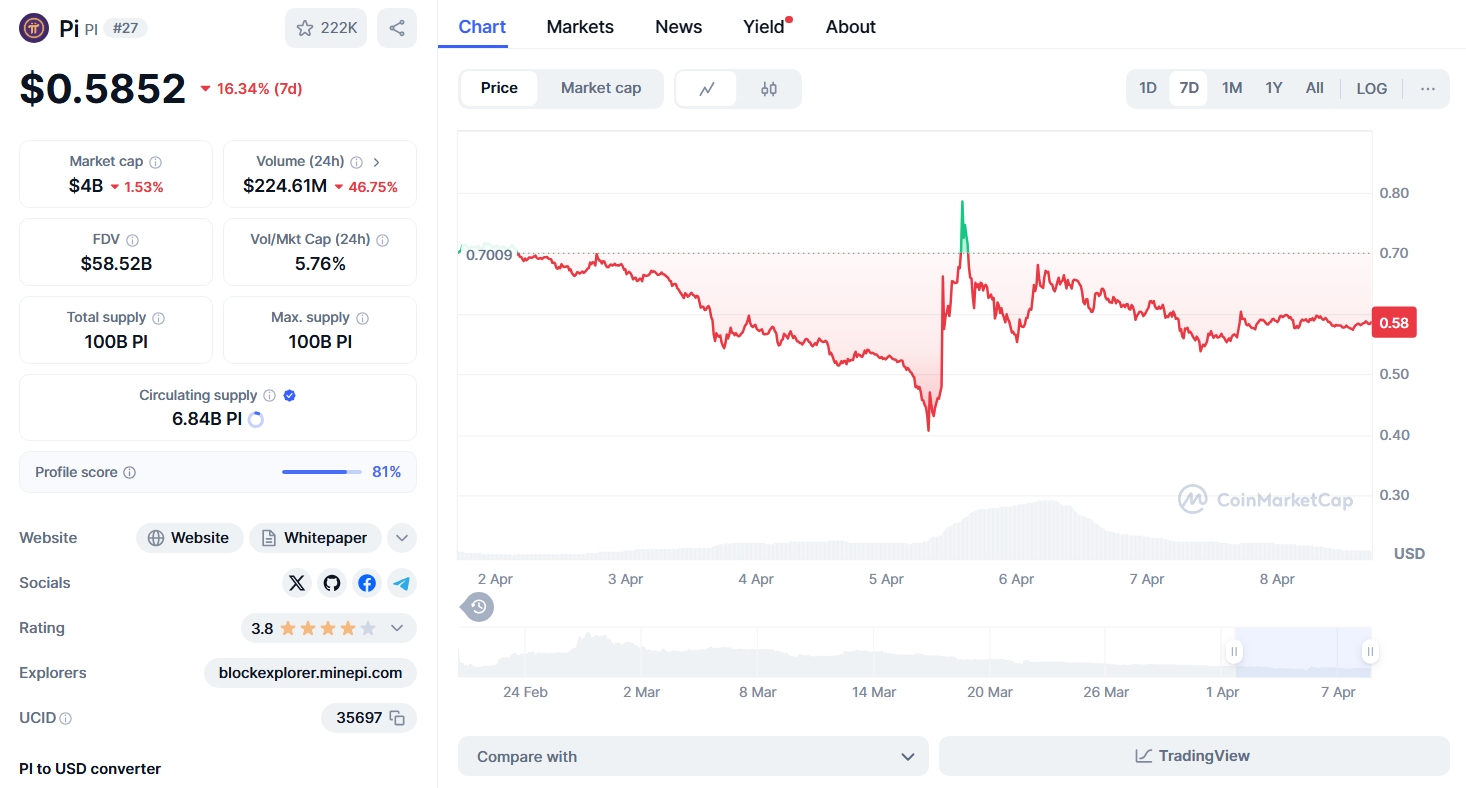Click the #27 rank badge

click(x=125, y=28)
